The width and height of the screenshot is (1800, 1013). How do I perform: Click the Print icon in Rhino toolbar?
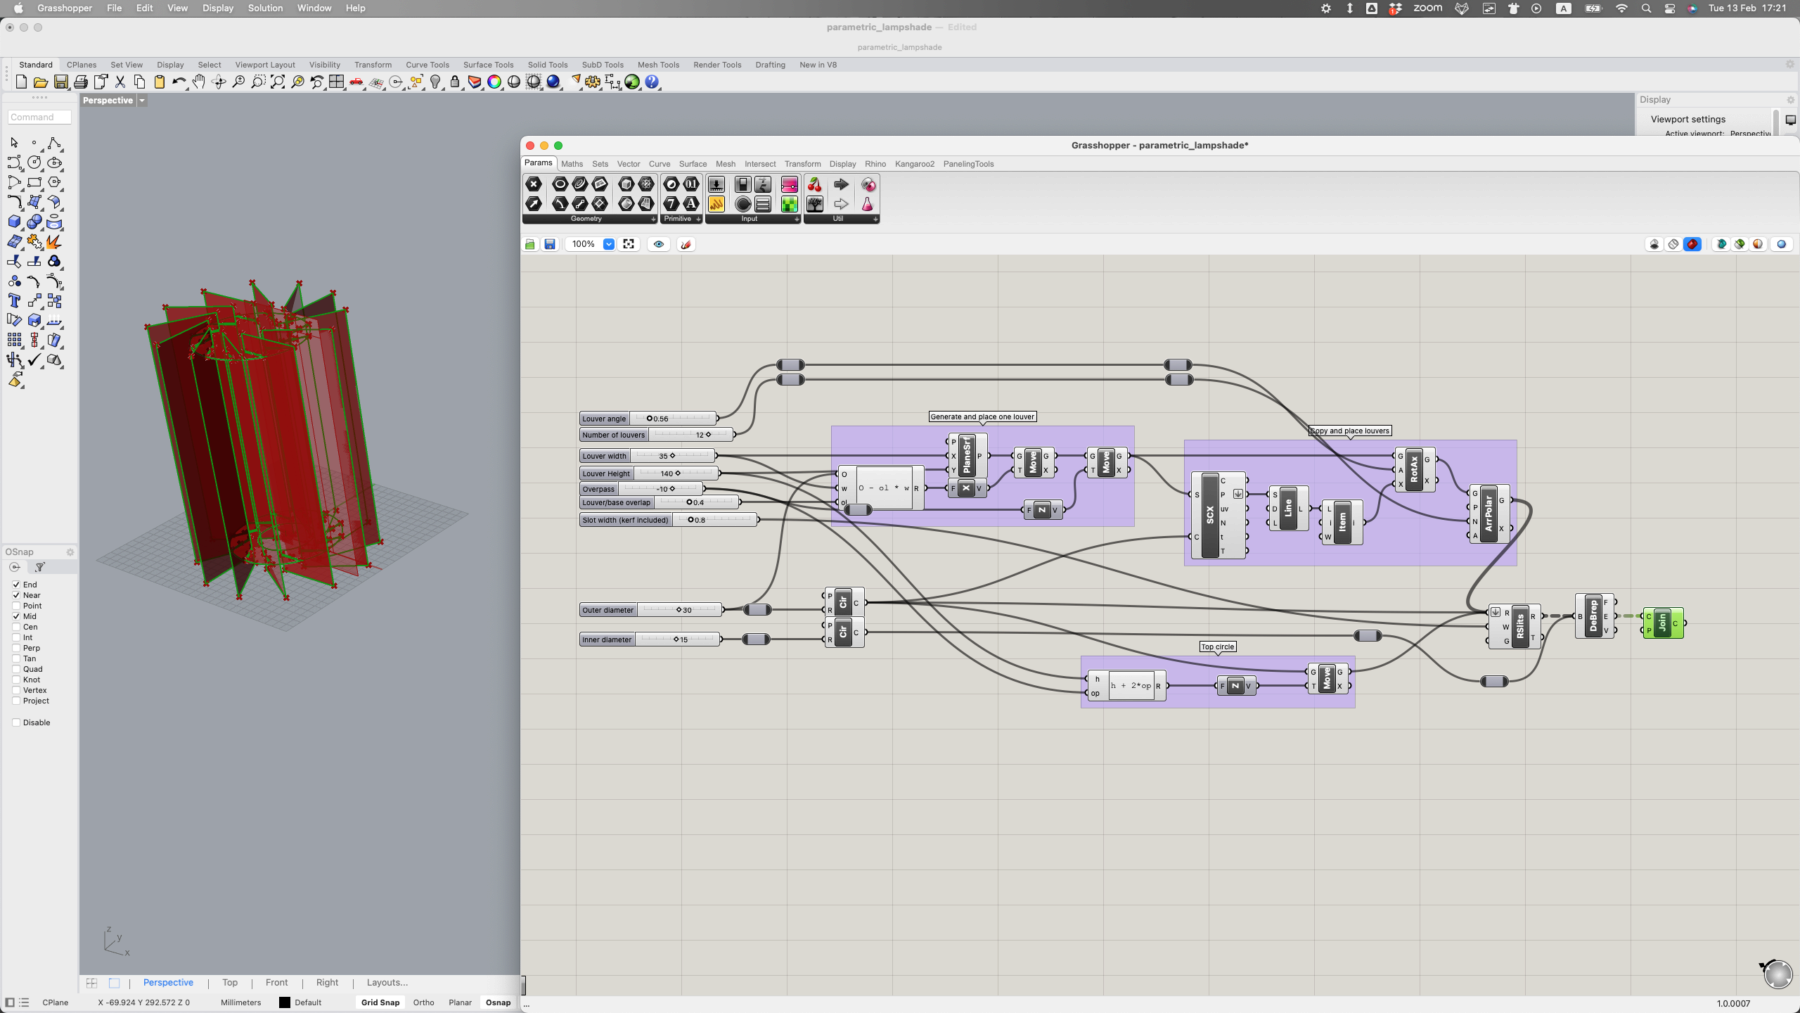[x=81, y=82]
